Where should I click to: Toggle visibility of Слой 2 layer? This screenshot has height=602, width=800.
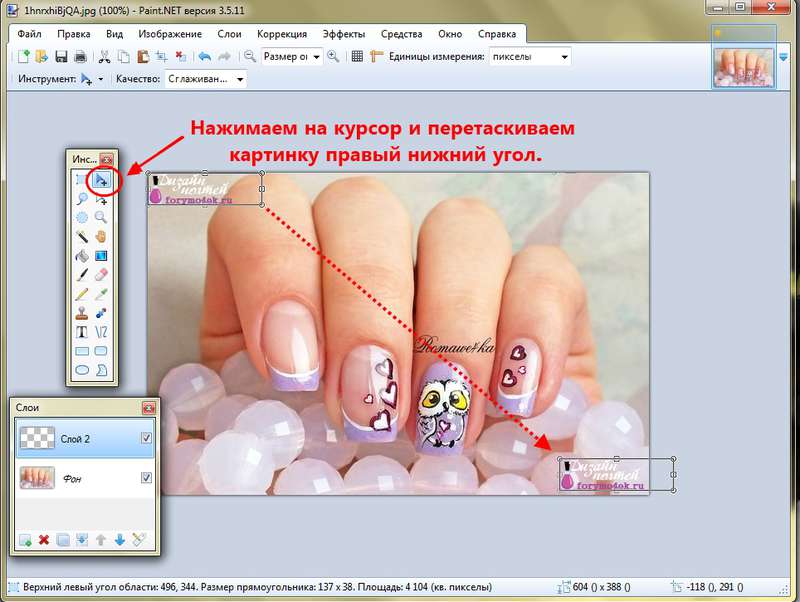146,438
